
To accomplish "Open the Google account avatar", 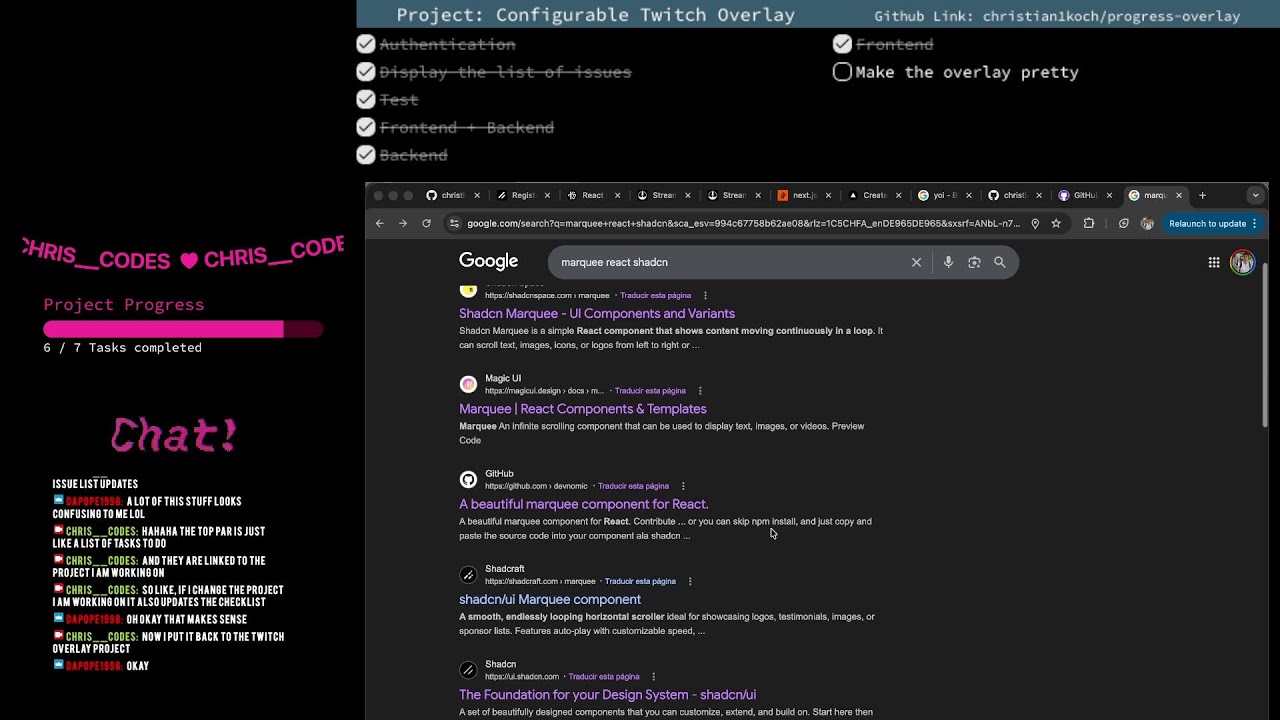I will [1242, 262].
